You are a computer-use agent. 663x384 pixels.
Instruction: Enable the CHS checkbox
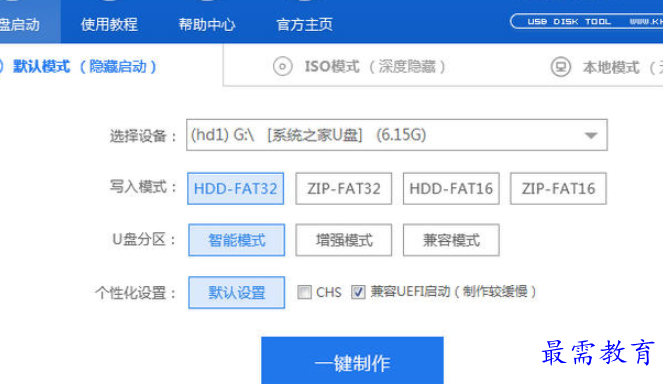(x=304, y=292)
